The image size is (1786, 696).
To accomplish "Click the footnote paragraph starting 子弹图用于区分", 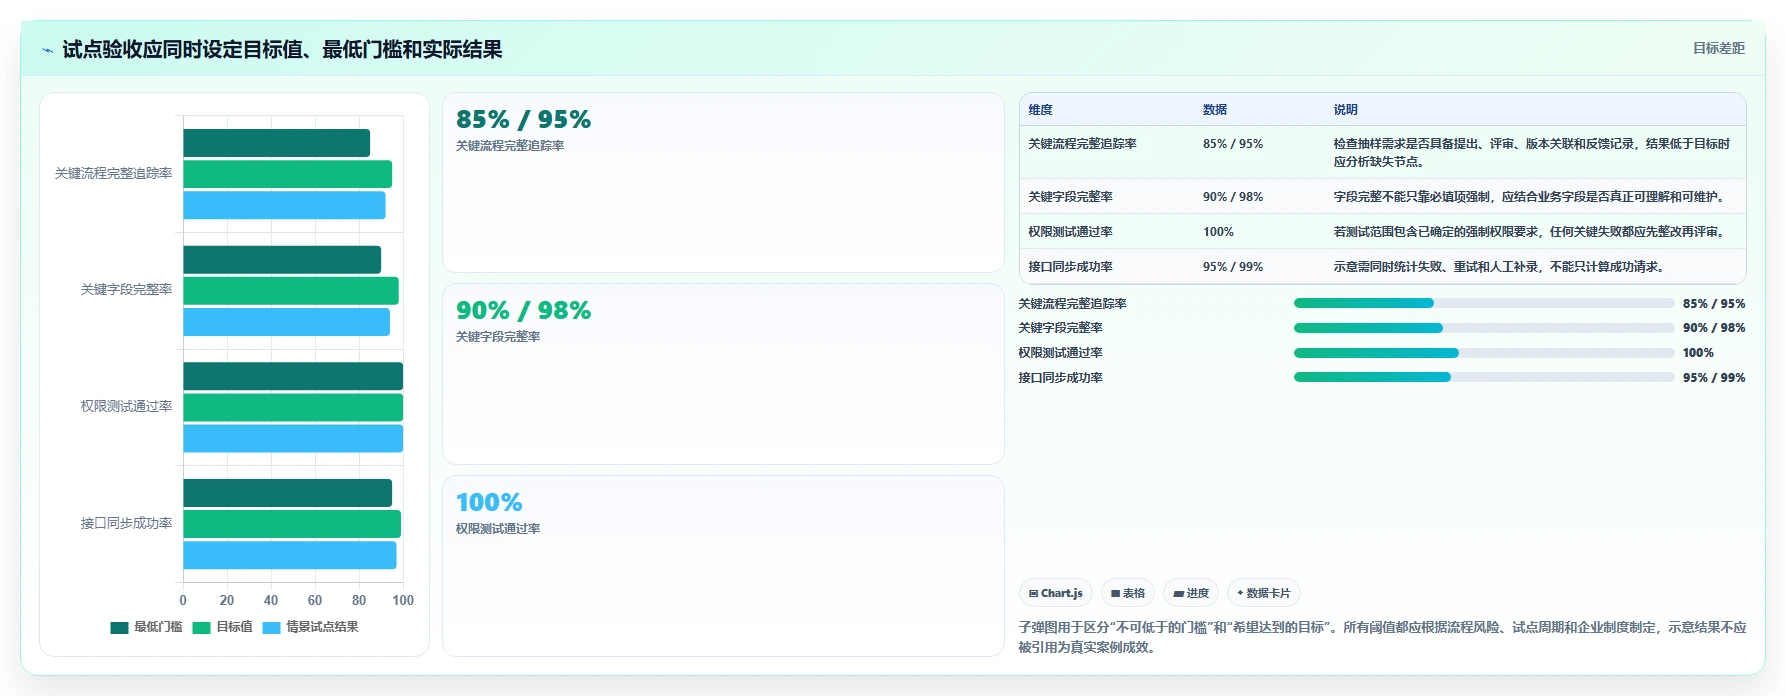I will point(1382,637).
